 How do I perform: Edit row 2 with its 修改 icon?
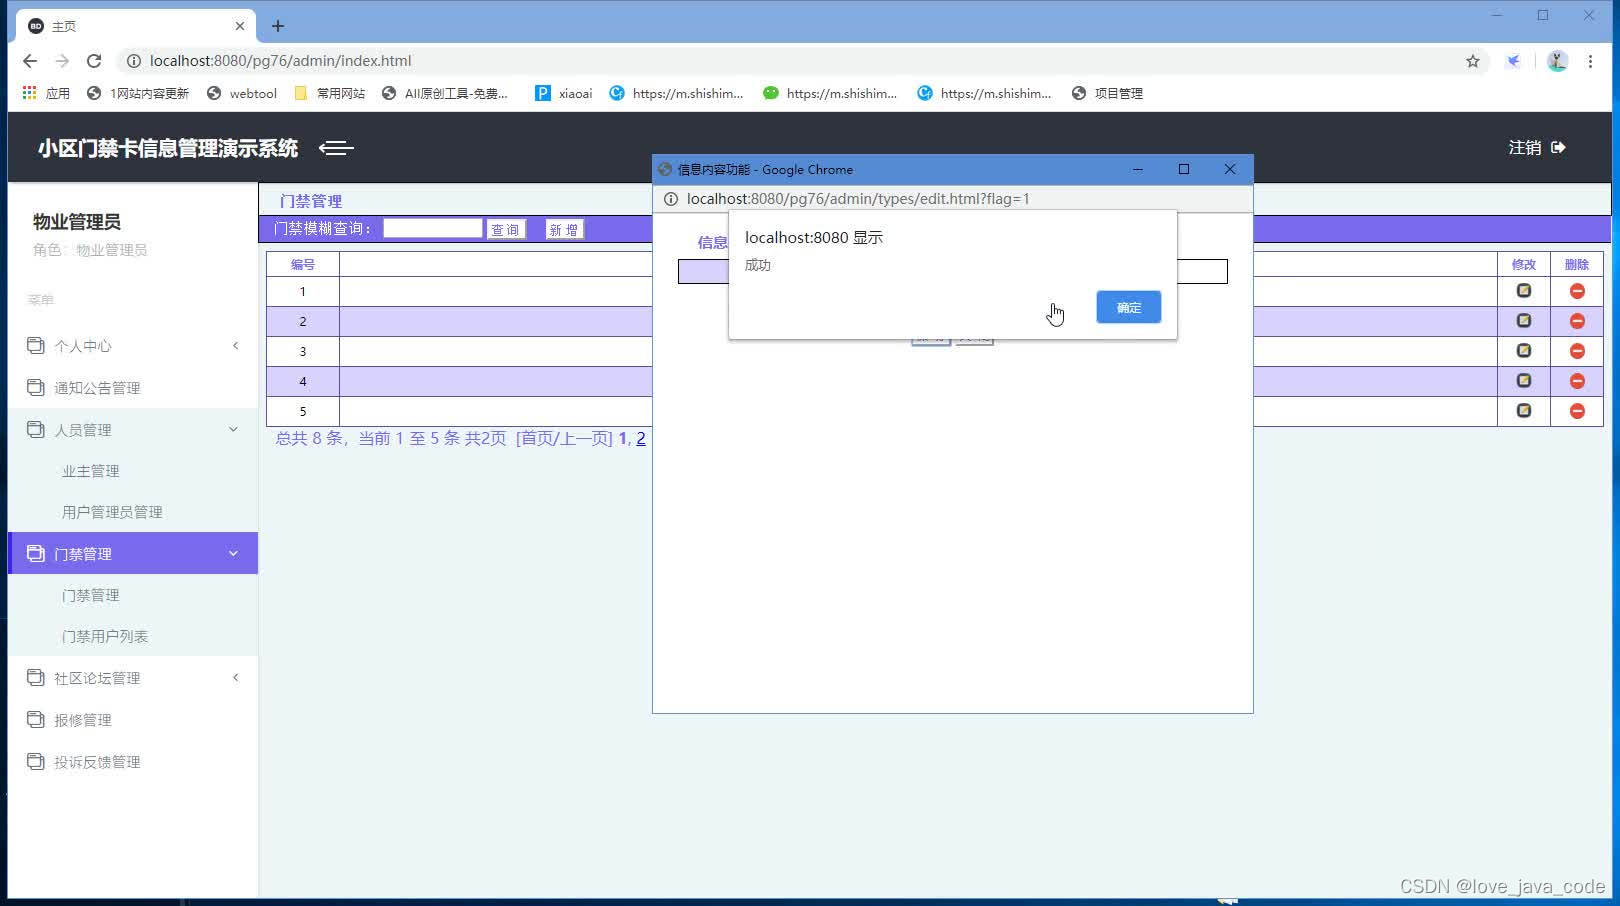pos(1524,321)
